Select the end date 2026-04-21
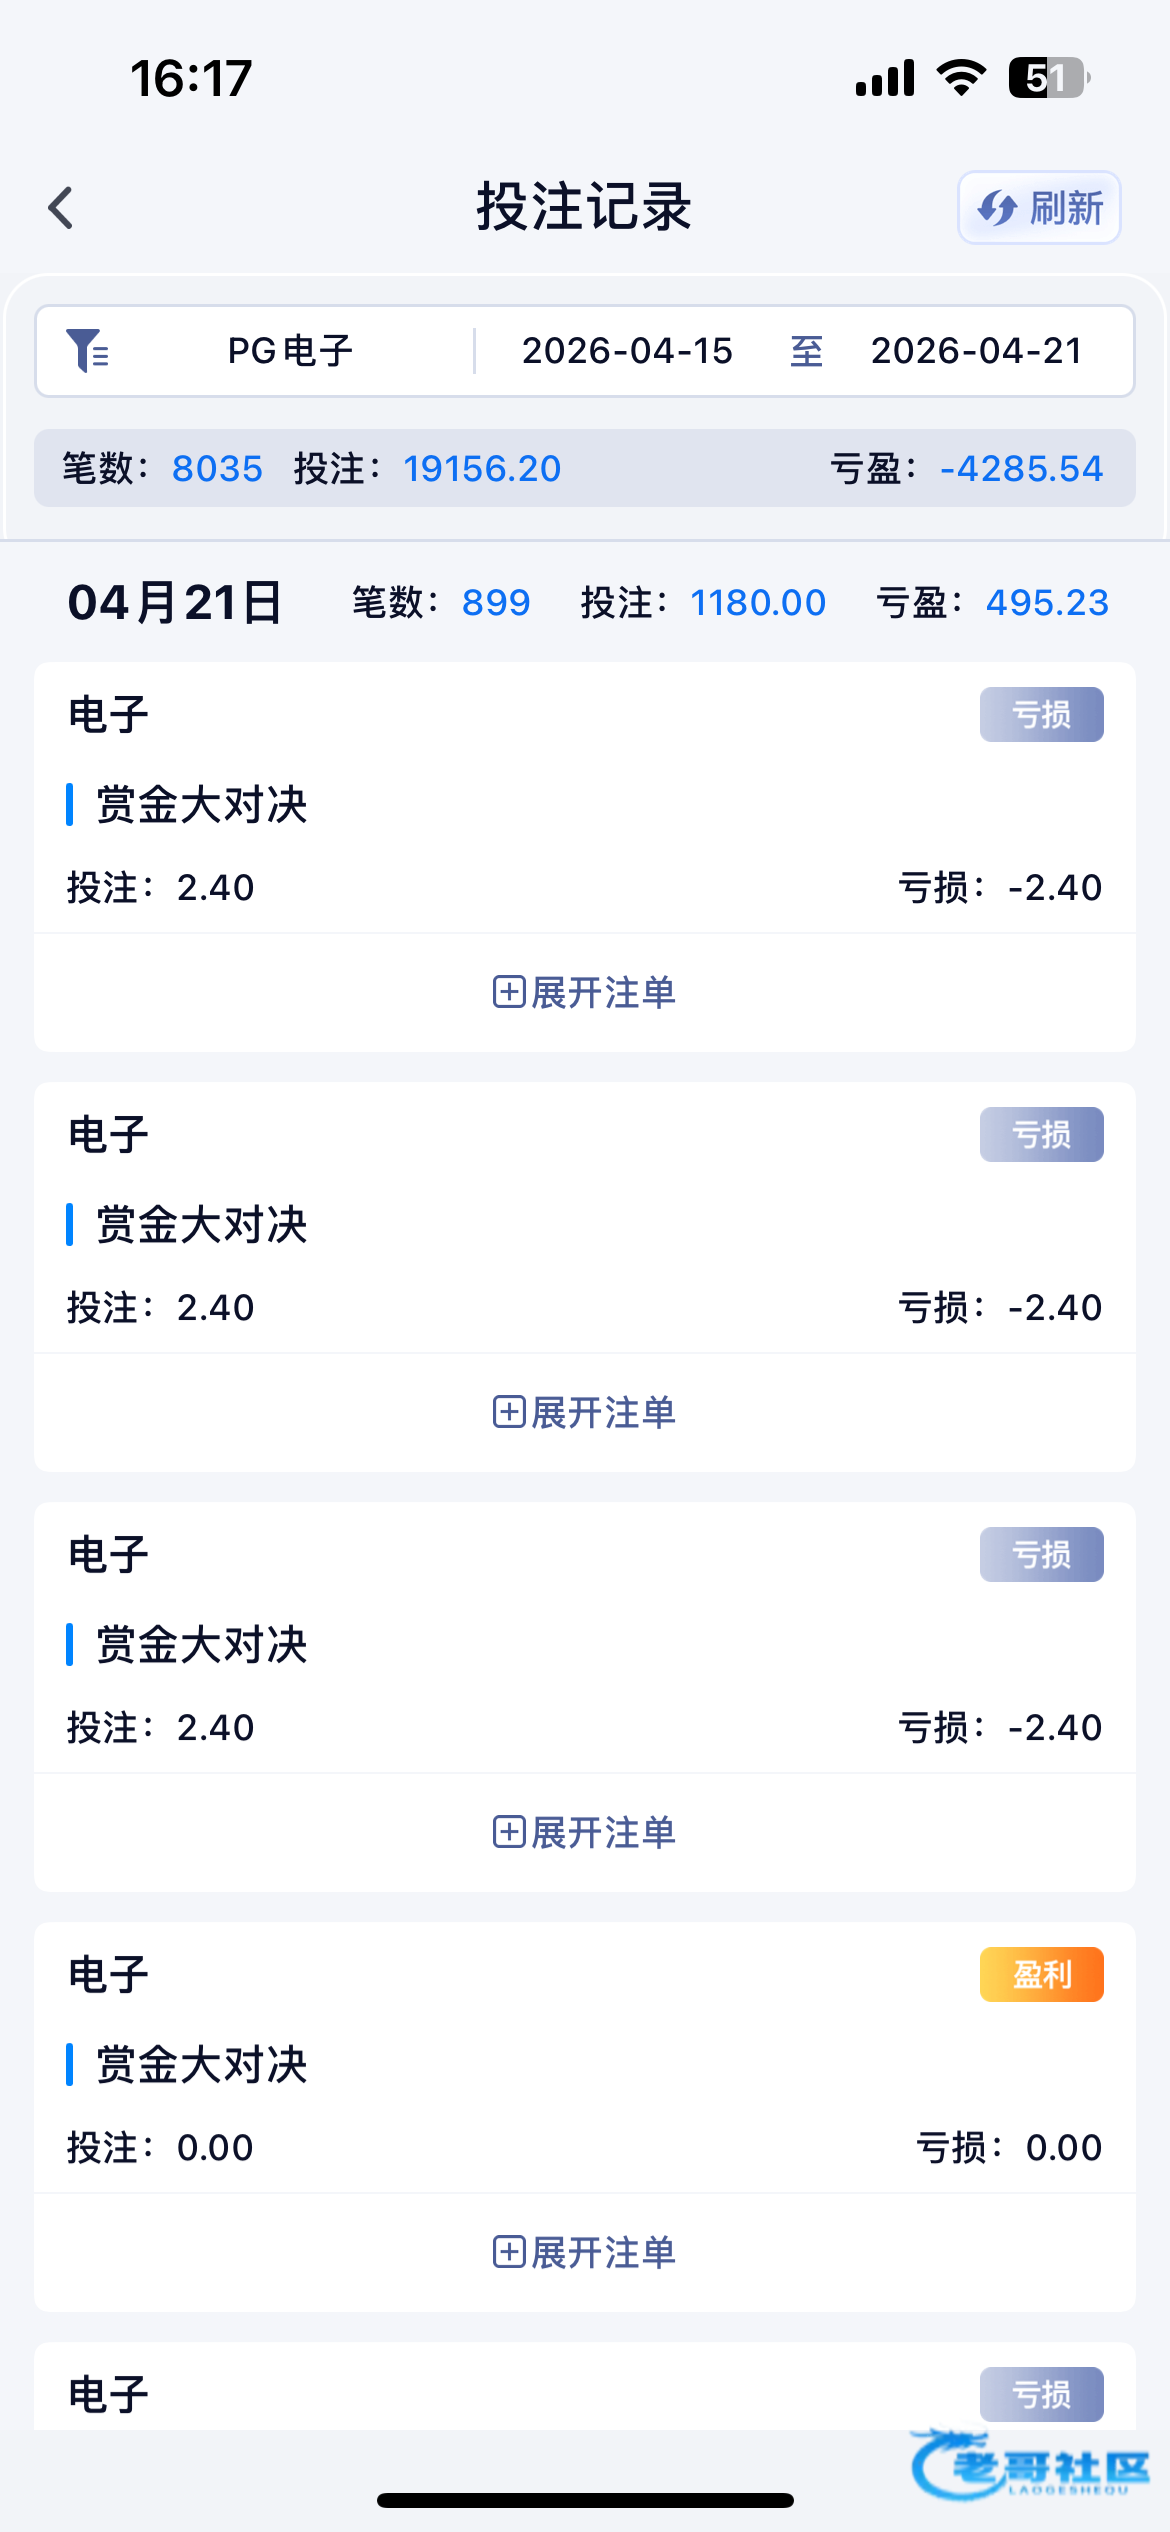Screen dimensions: 1170x2532 pyautogui.click(x=976, y=351)
